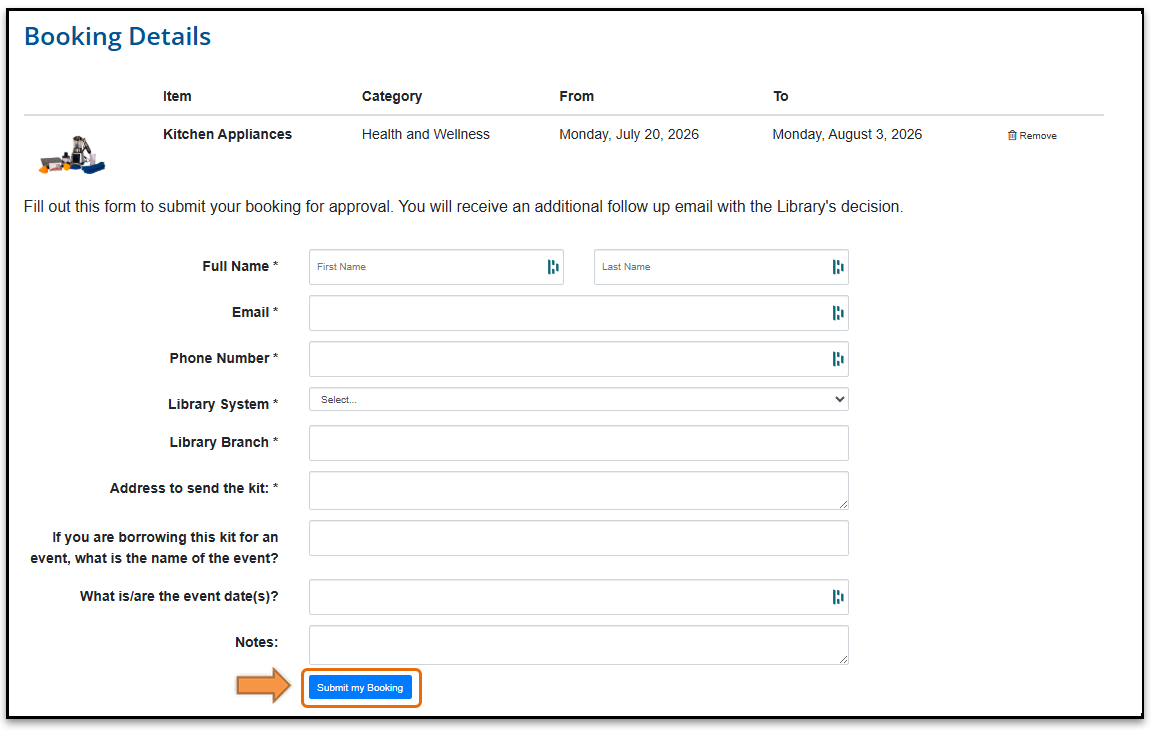The width and height of the screenshot is (1155, 736).
Task: Click autofill icon in Last Name field
Action: [x=838, y=267]
